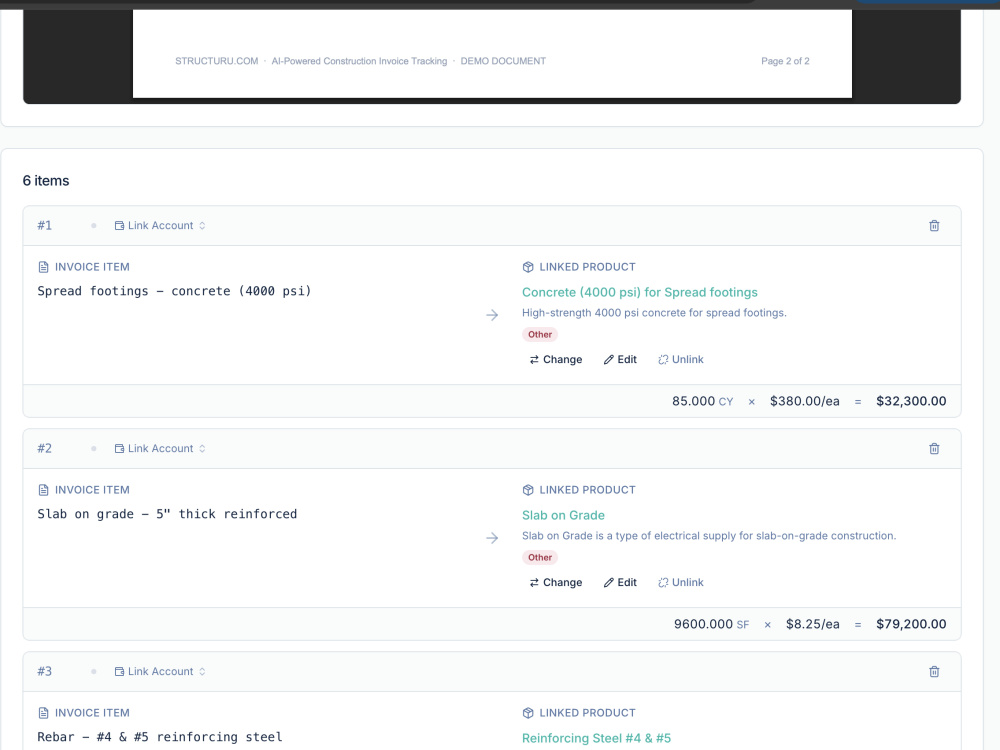Delete invoice item #3 with trash icon
This screenshot has width=1000, height=750.
(x=934, y=672)
